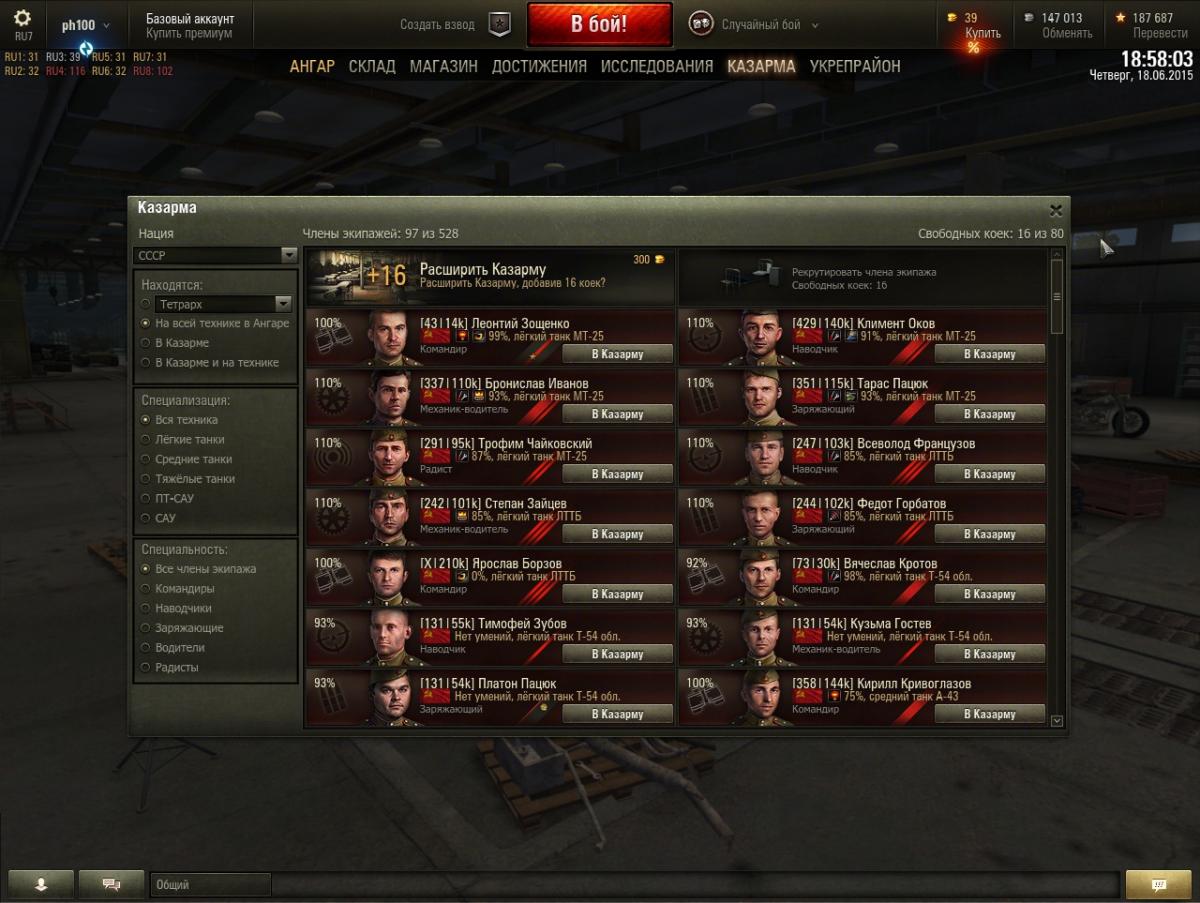1200x903 pixels.
Task: Open the СССР nation dropdown
Action: pyautogui.click(x=216, y=256)
